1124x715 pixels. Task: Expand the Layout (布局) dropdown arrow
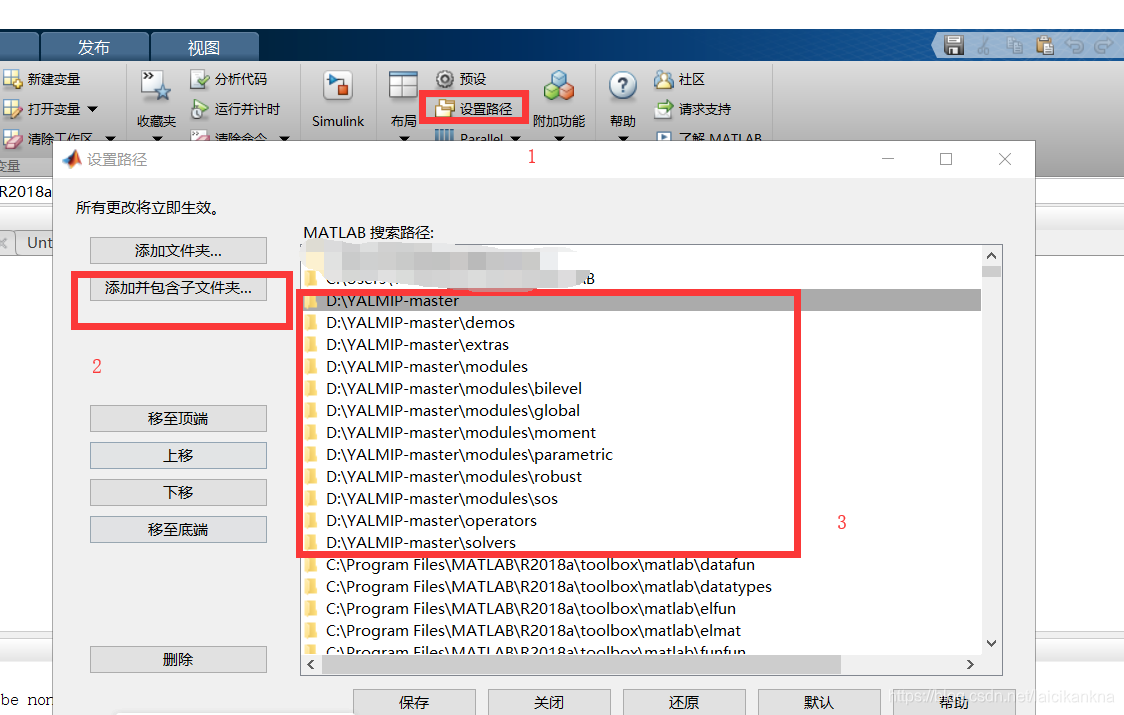point(404,138)
